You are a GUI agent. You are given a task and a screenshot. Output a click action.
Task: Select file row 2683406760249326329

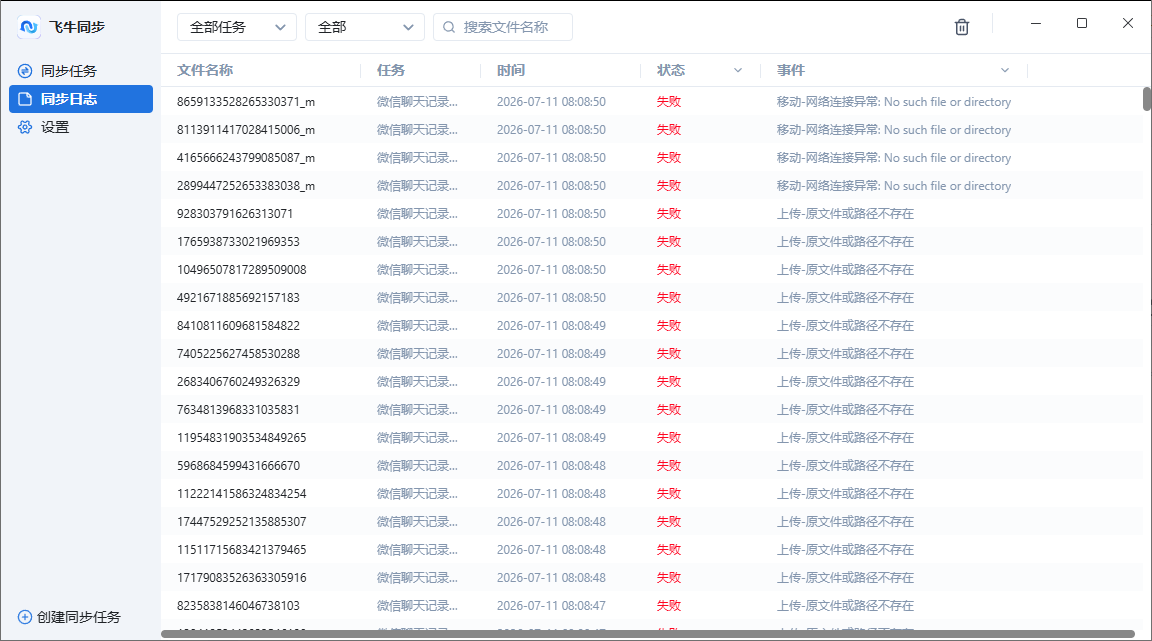[652, 382]
